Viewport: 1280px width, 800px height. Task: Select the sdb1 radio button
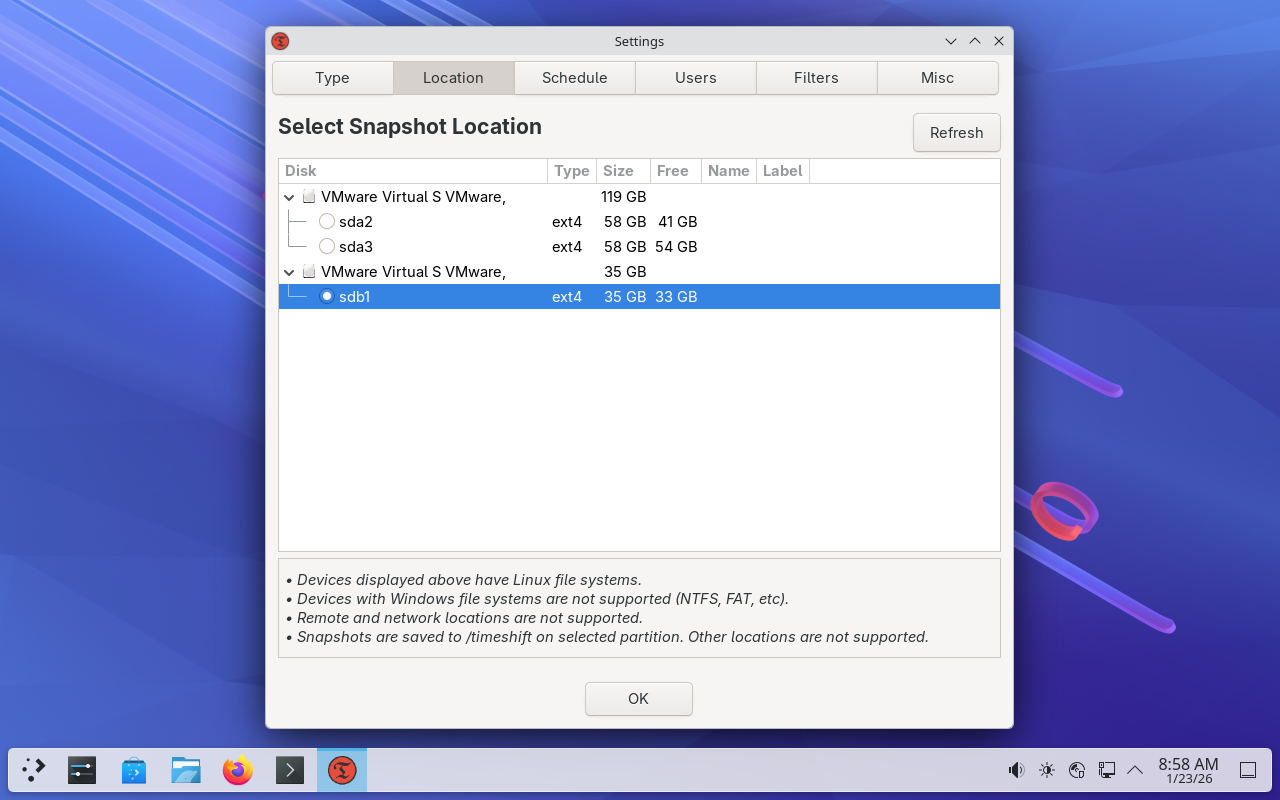(x=327, y=297)
